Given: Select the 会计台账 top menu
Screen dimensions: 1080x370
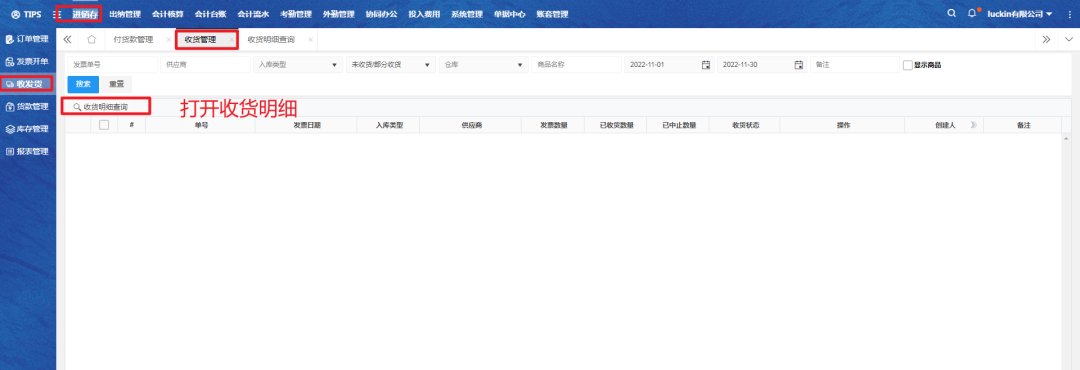Looking at the screenshot, I should 210,14.
